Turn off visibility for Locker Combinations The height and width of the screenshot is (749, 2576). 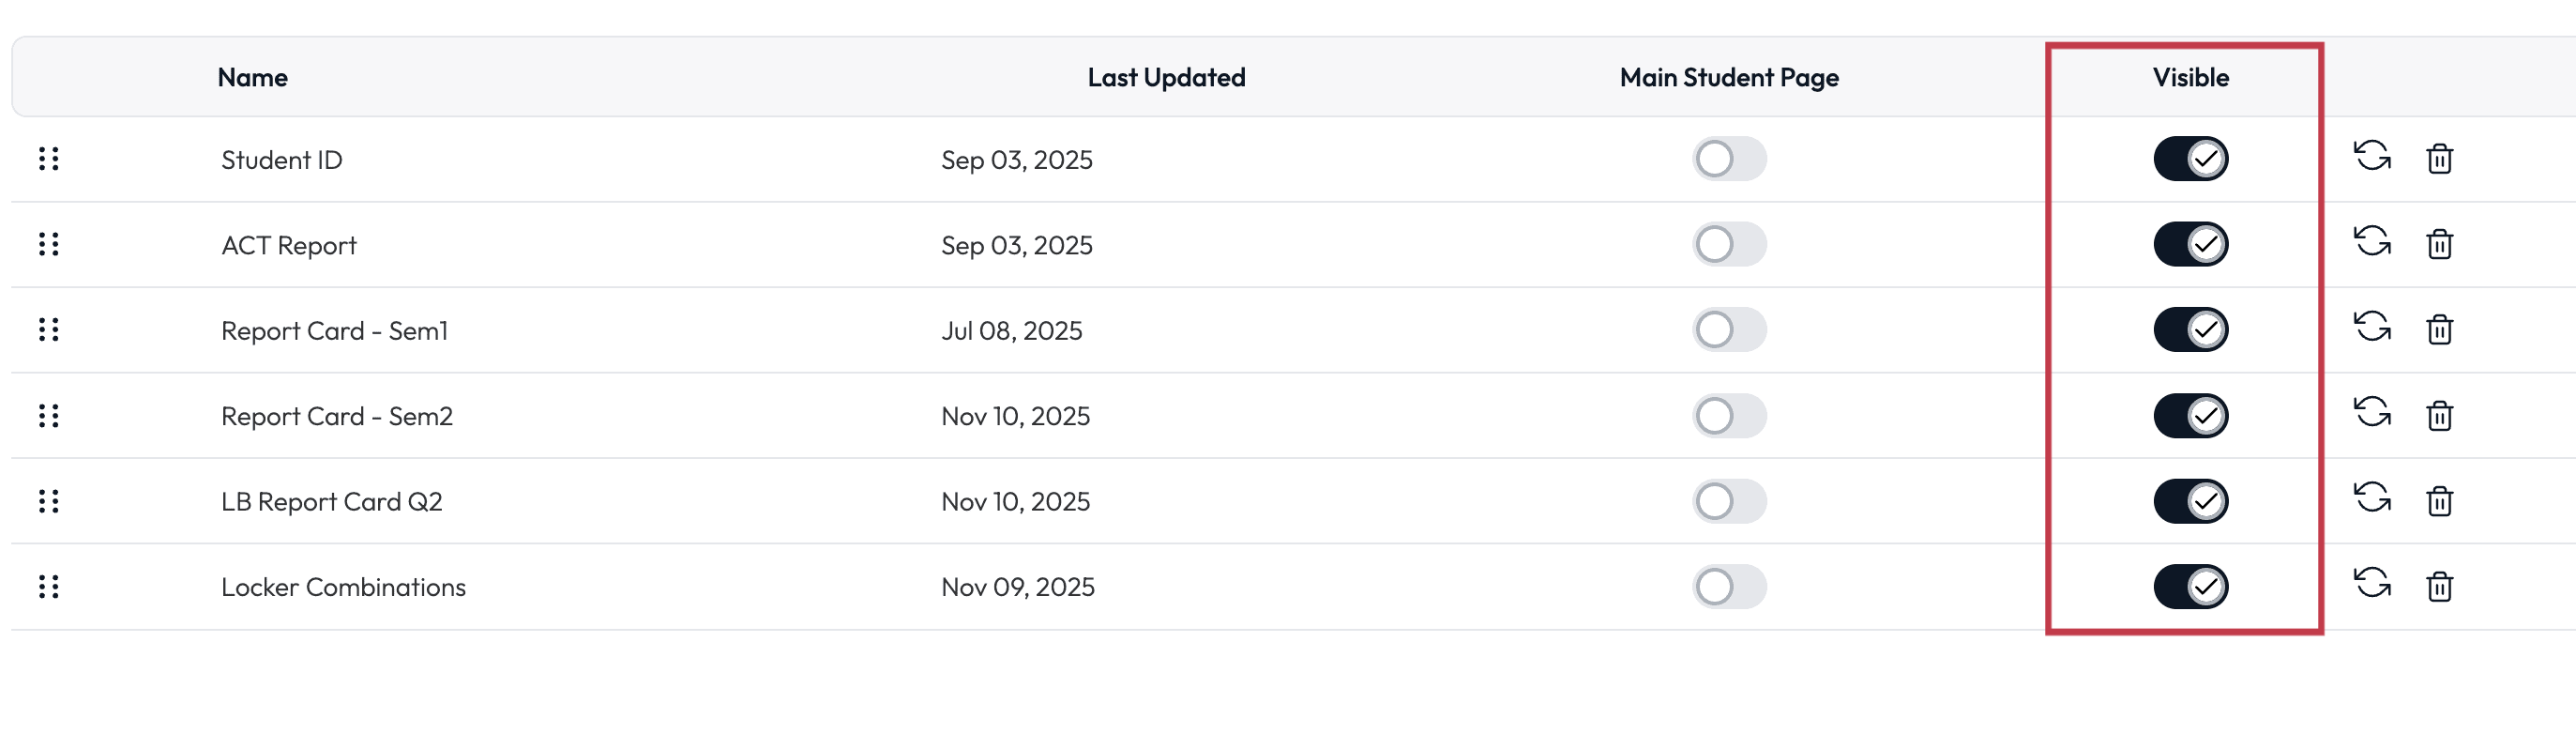coord(2190,586)
